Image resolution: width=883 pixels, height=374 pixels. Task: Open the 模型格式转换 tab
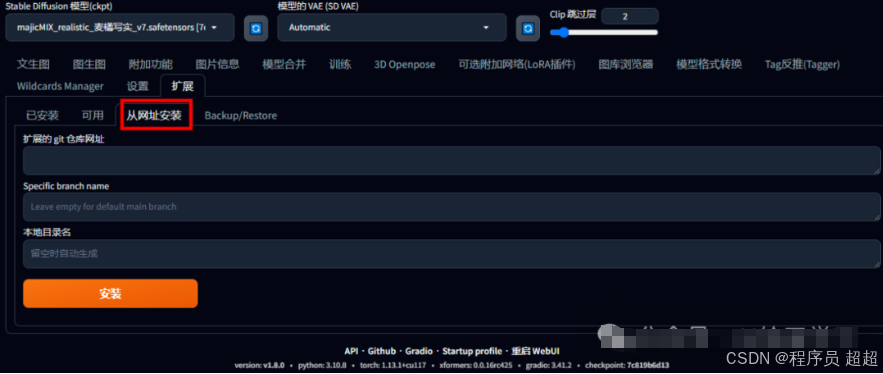(x=709, y=64)
